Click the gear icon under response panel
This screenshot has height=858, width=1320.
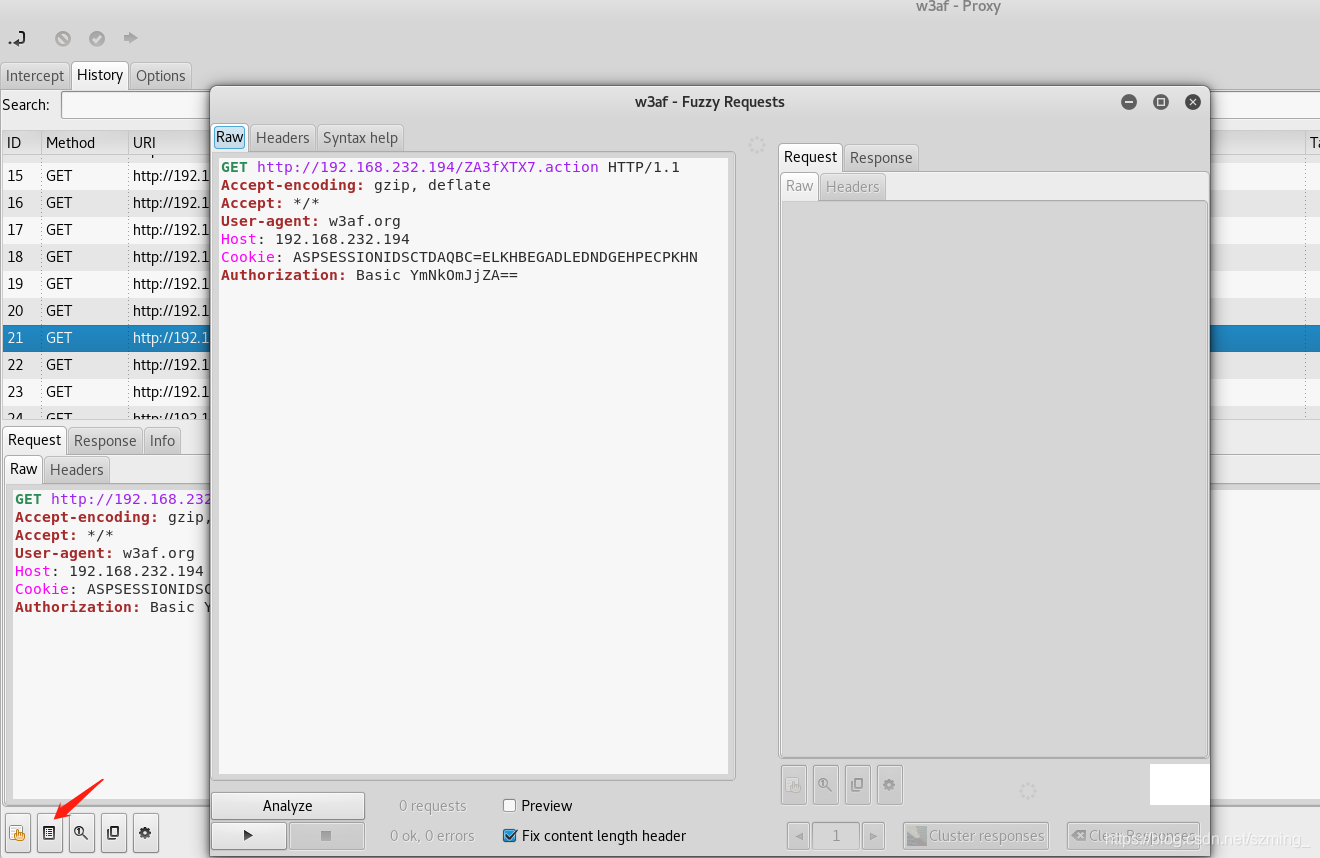coord(889,785)
